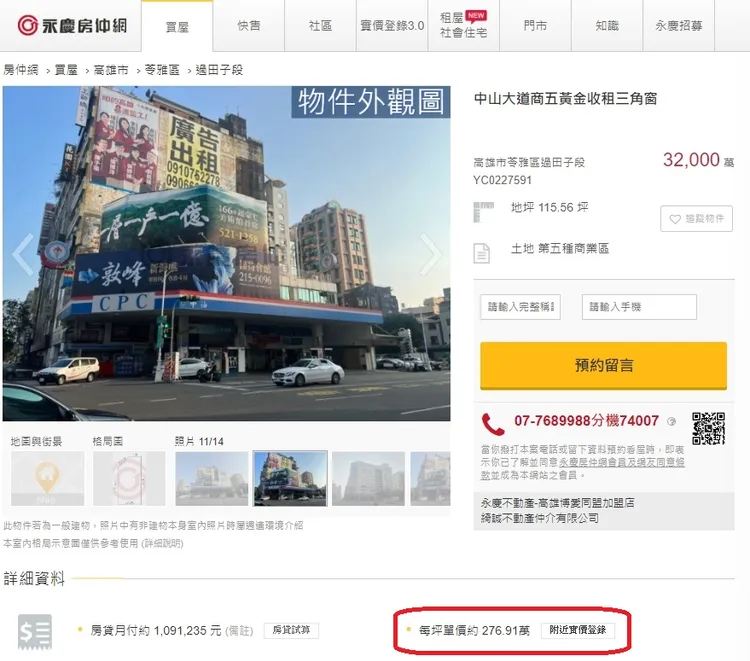Open the 永慶房仲網 logo homepage
The width and height of the screenshot is (750, 661).
click(x=73, y=25)
